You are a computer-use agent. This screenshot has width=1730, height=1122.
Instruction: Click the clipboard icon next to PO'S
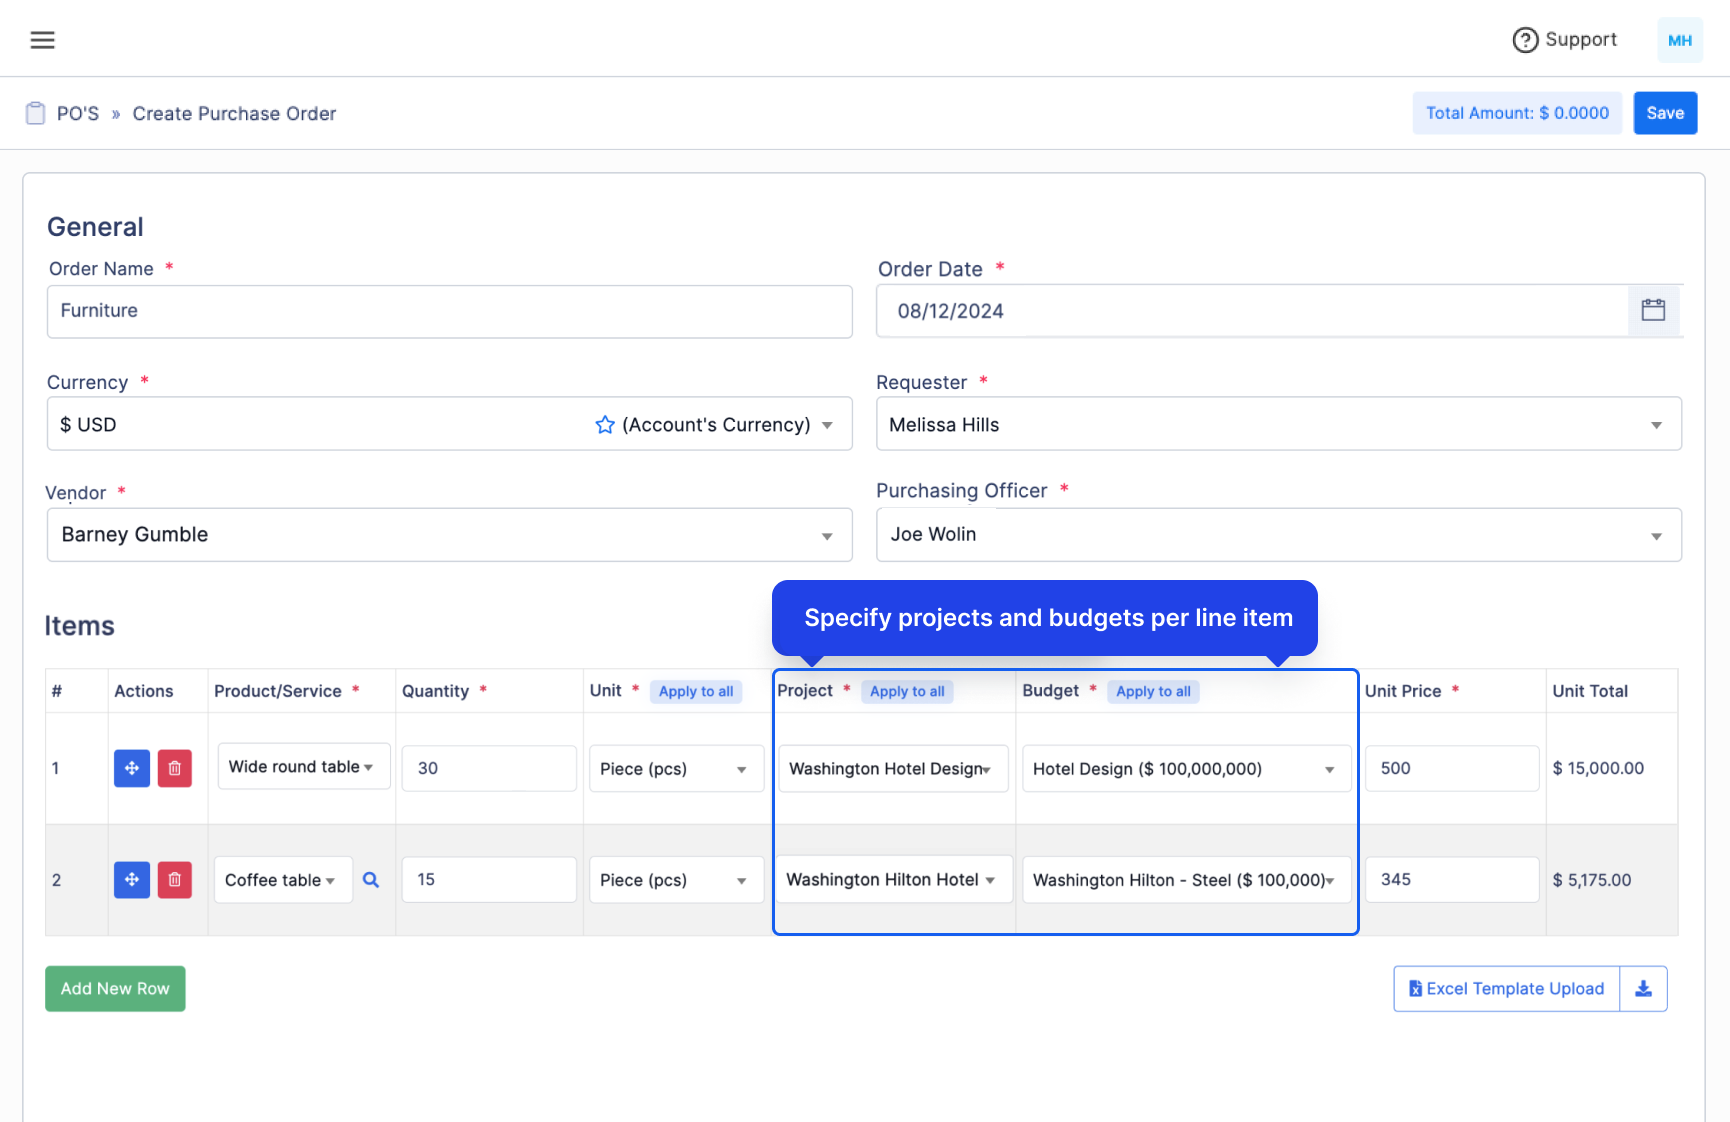pyautogui.click(x=35, y=113)
